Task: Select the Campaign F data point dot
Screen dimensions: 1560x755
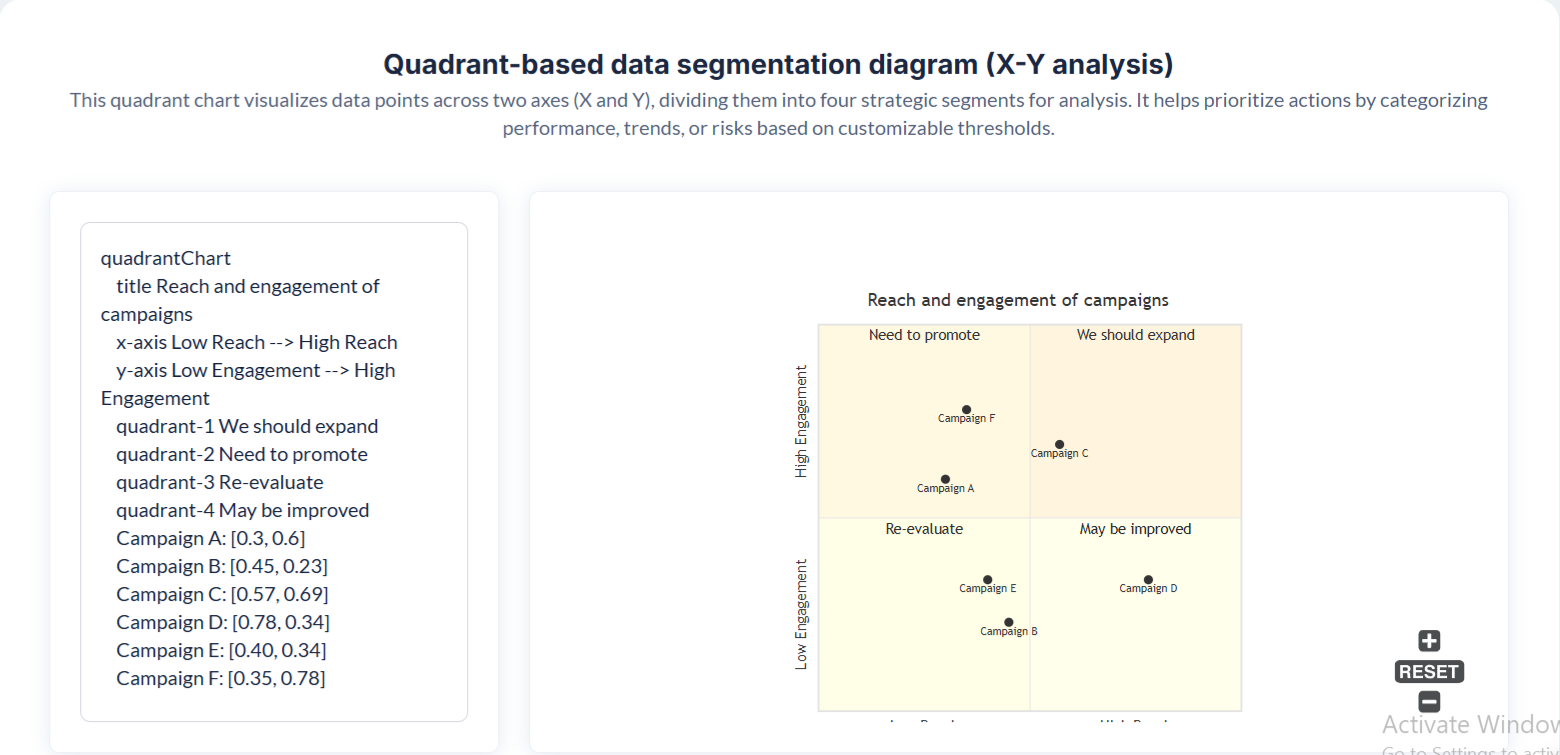Action: click(x=966, y=409)
